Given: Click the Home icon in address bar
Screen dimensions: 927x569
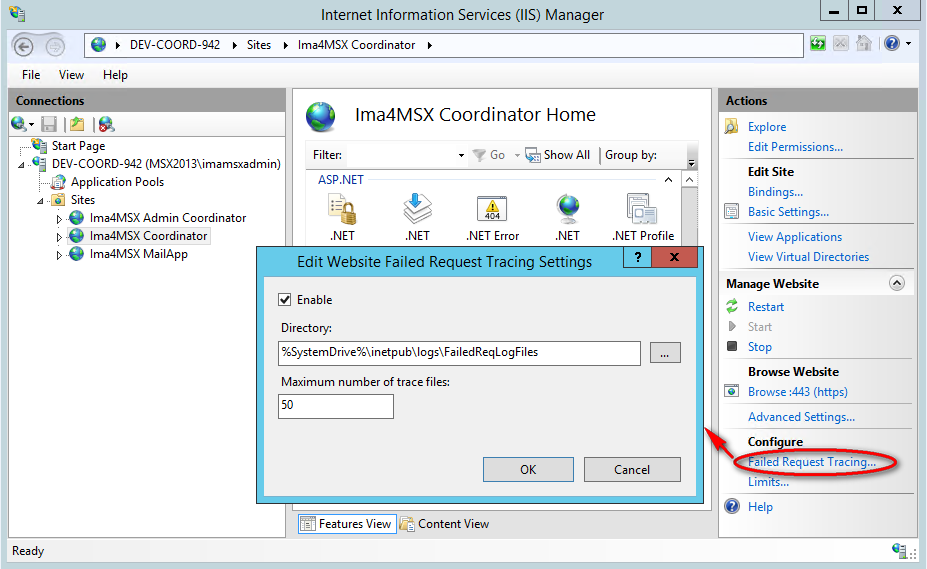Looking at the screenshot, I should click(864, 43).
